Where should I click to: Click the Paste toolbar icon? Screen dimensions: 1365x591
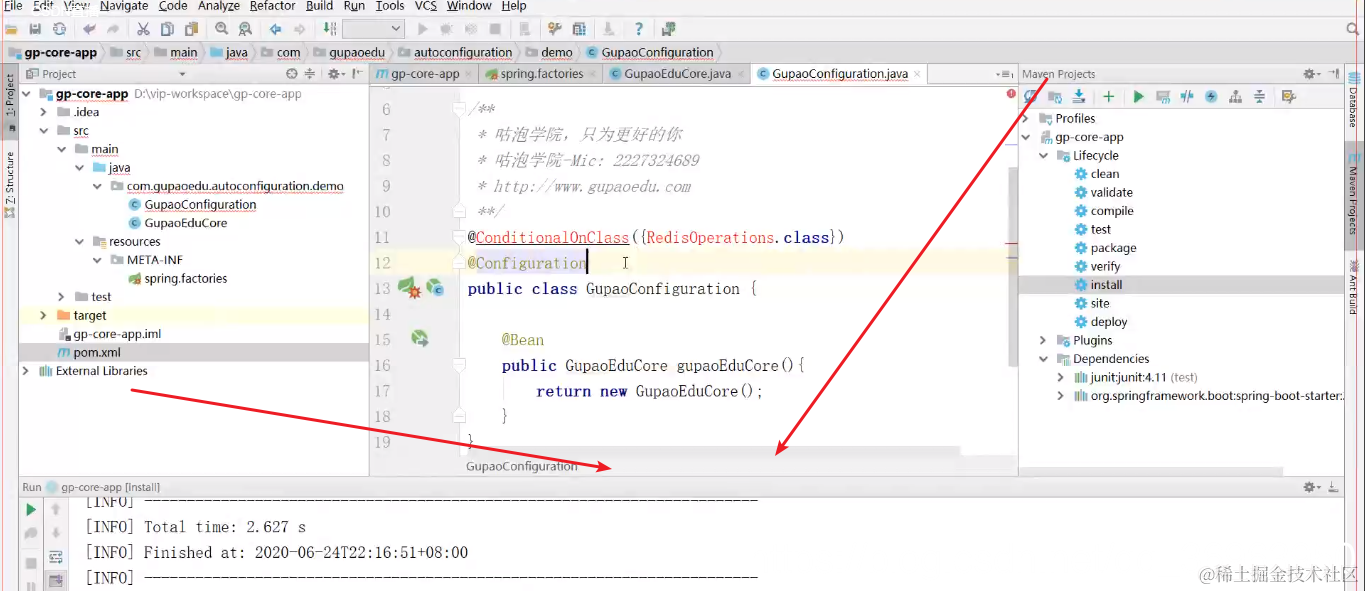(x=190, y=29)
